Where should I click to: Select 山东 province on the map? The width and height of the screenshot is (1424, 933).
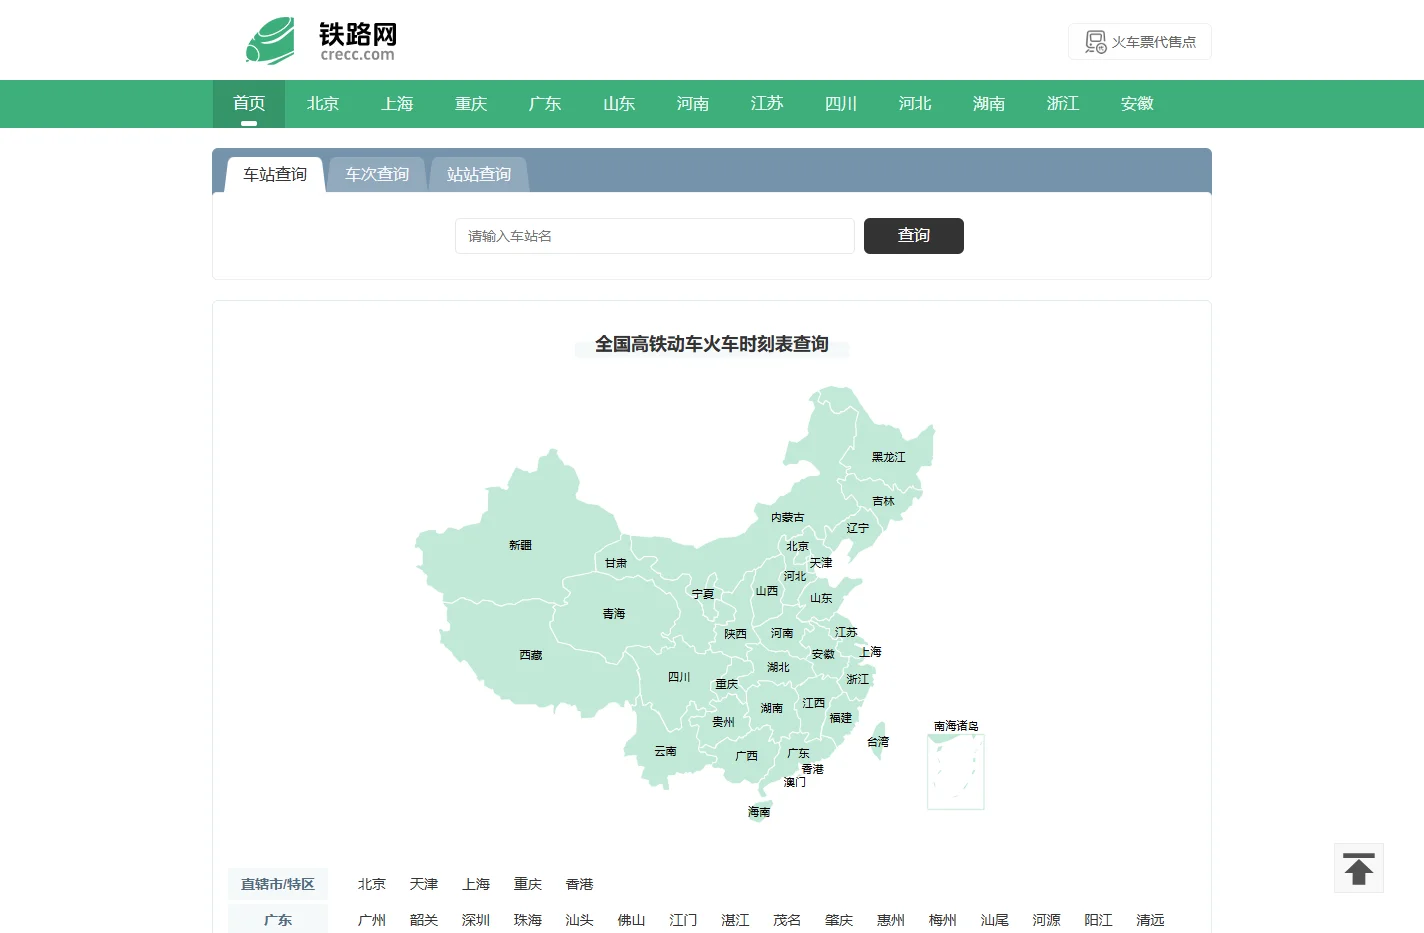click(x=821, y=598)
